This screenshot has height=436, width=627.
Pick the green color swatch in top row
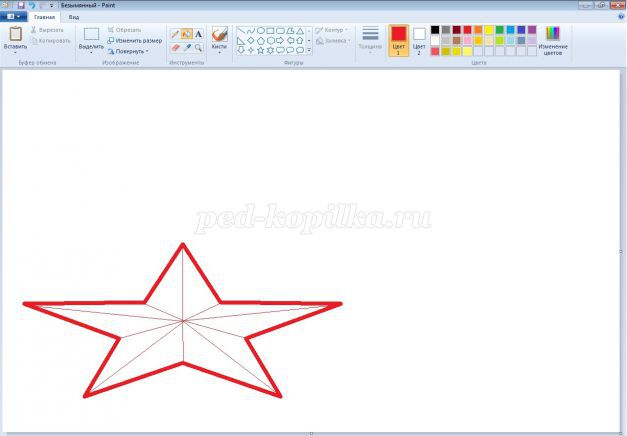[500, 30]
